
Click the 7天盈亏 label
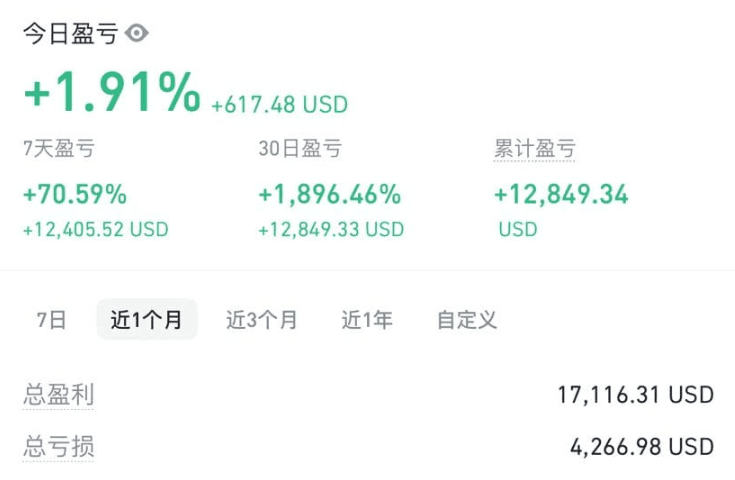click(x=60, y=149)
